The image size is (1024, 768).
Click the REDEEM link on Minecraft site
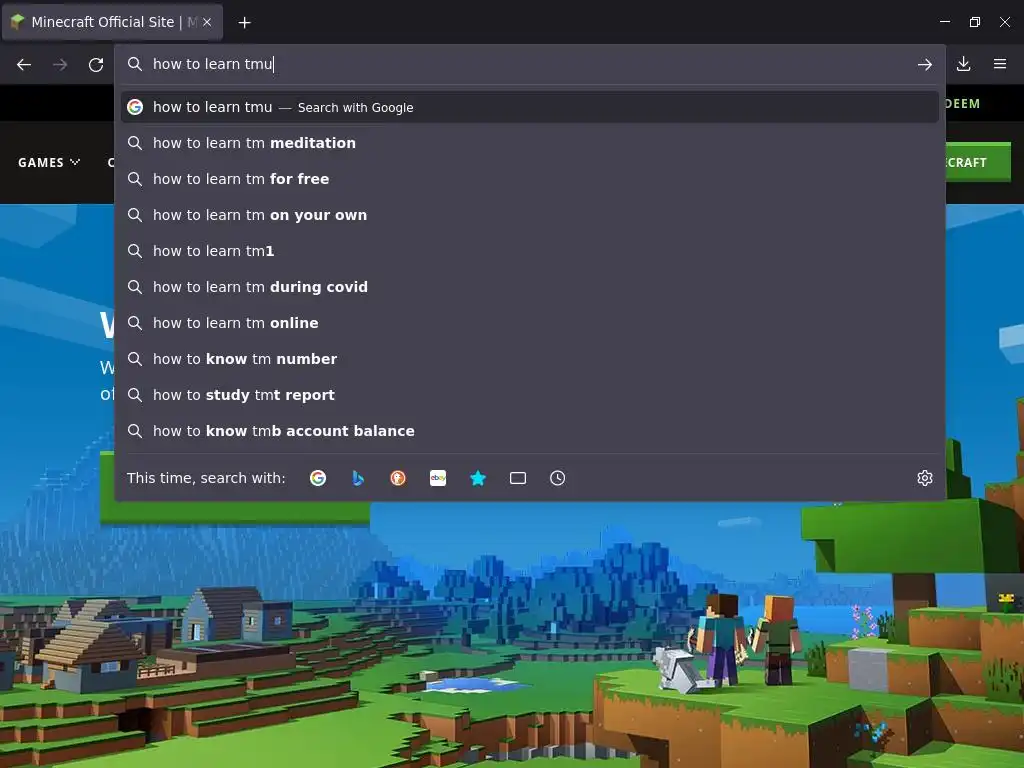pos(963,104)
